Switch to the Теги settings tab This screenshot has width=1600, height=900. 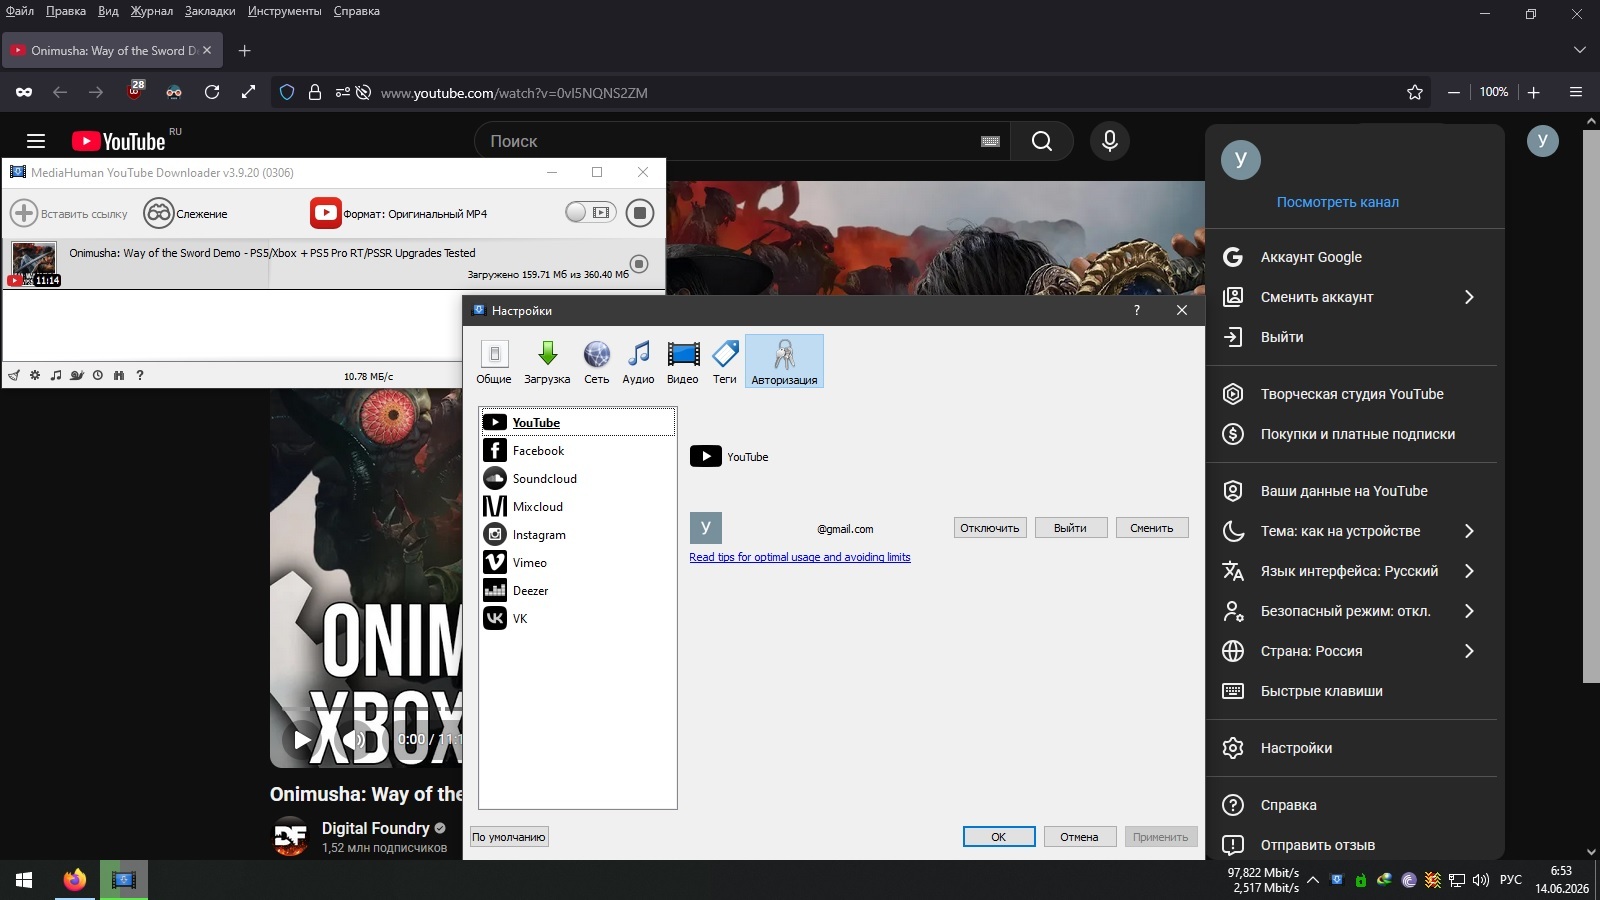tap(725, 361)
